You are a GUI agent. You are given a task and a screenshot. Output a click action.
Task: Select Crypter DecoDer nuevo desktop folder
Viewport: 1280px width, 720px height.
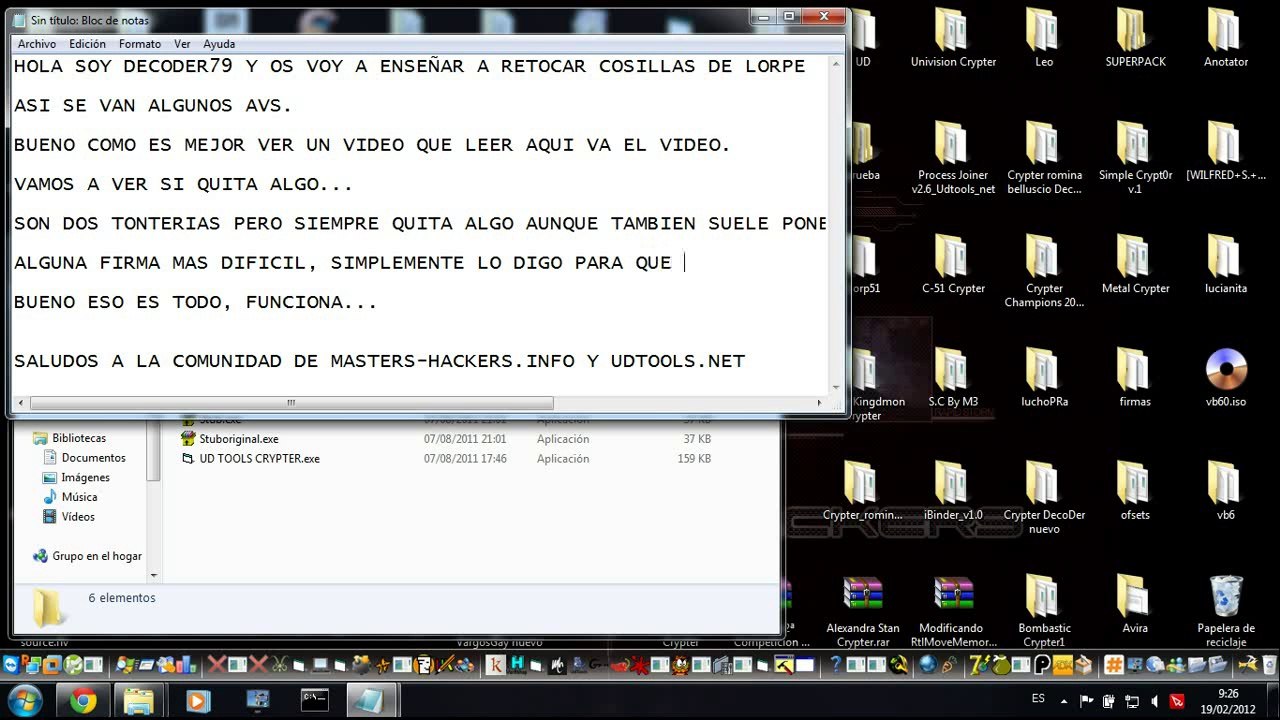(x=1043, y=498)
